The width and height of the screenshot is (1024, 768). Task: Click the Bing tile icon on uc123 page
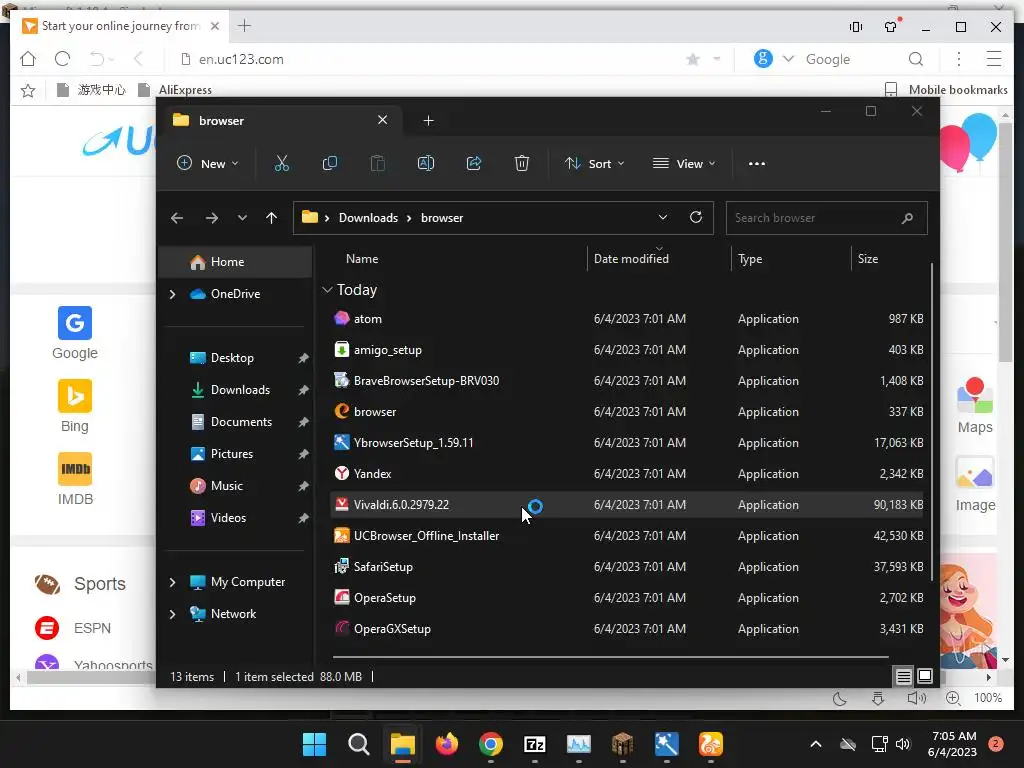(x=74, y=396)
